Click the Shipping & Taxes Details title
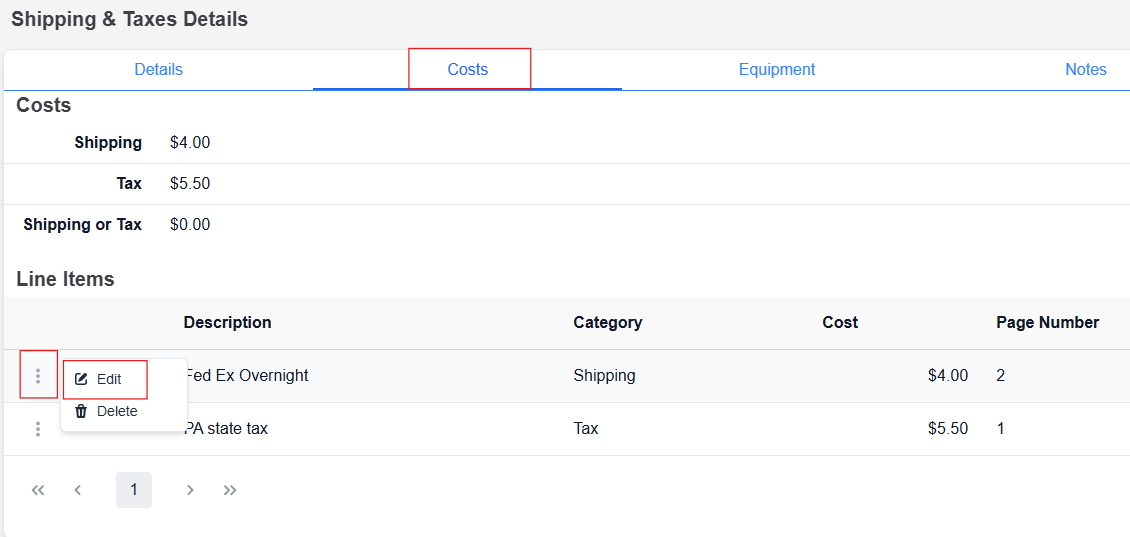Image resolution: width=1130 pixels, height=537 pixels. click(130, 19)
